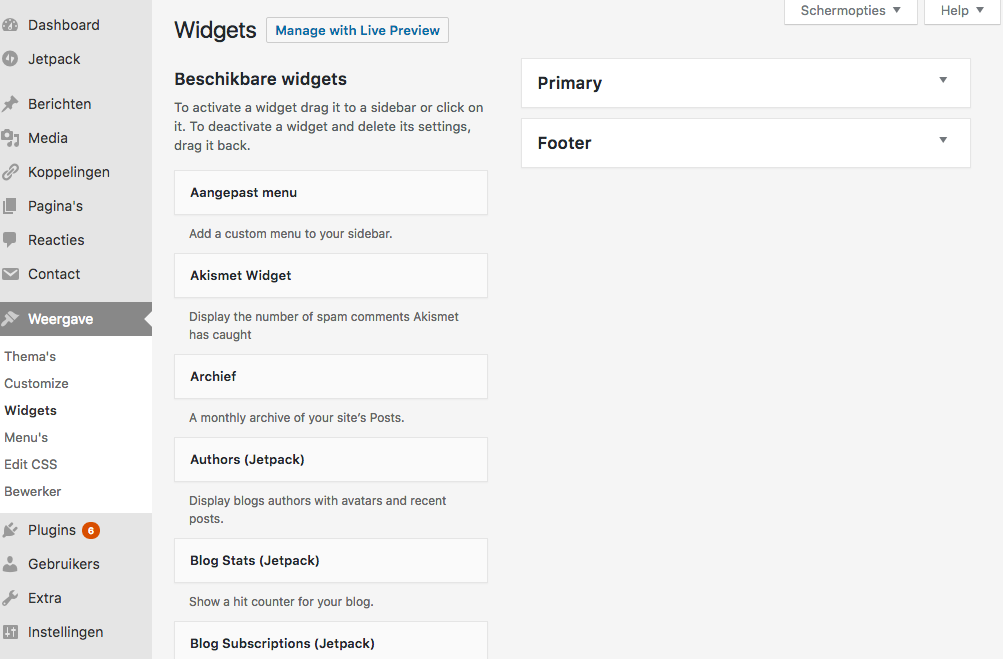Click the Reacties comment bubble icon

[x=10, y=240]
